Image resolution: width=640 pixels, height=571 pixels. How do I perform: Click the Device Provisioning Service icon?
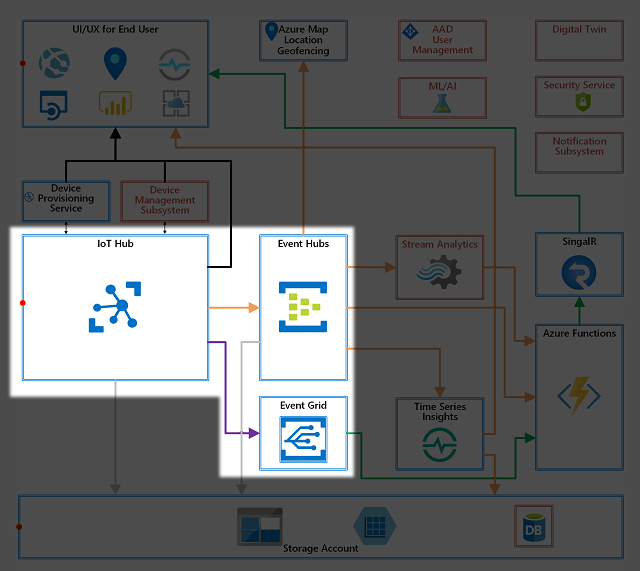point(29,197)
